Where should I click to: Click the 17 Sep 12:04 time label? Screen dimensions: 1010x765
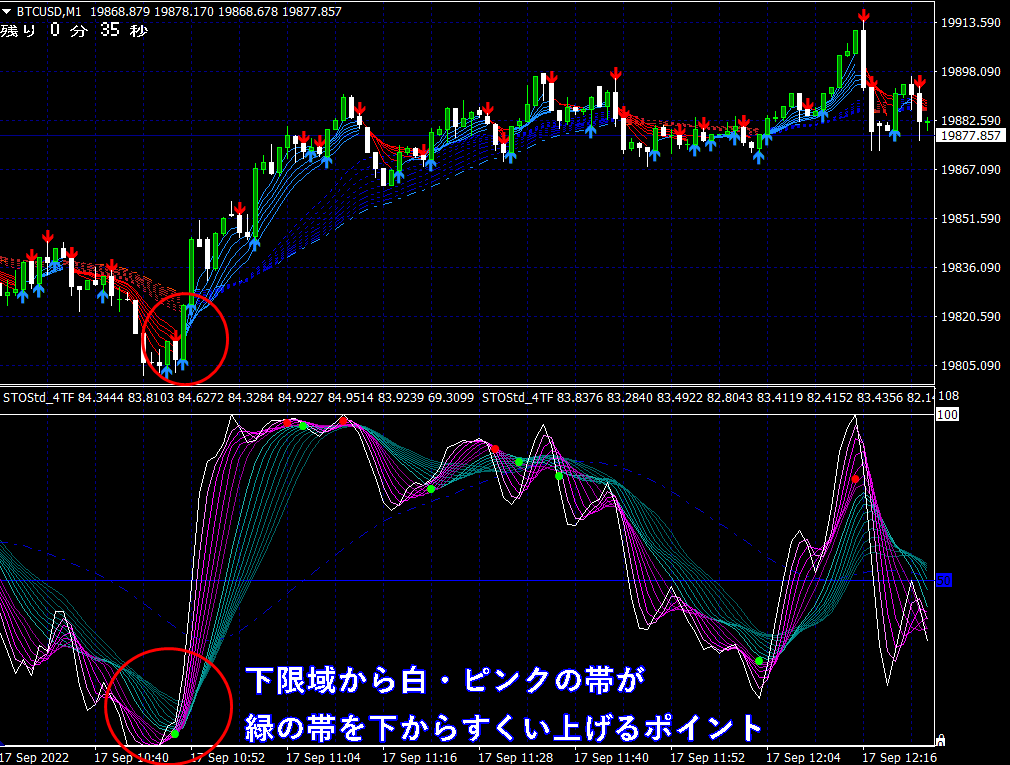803,757
